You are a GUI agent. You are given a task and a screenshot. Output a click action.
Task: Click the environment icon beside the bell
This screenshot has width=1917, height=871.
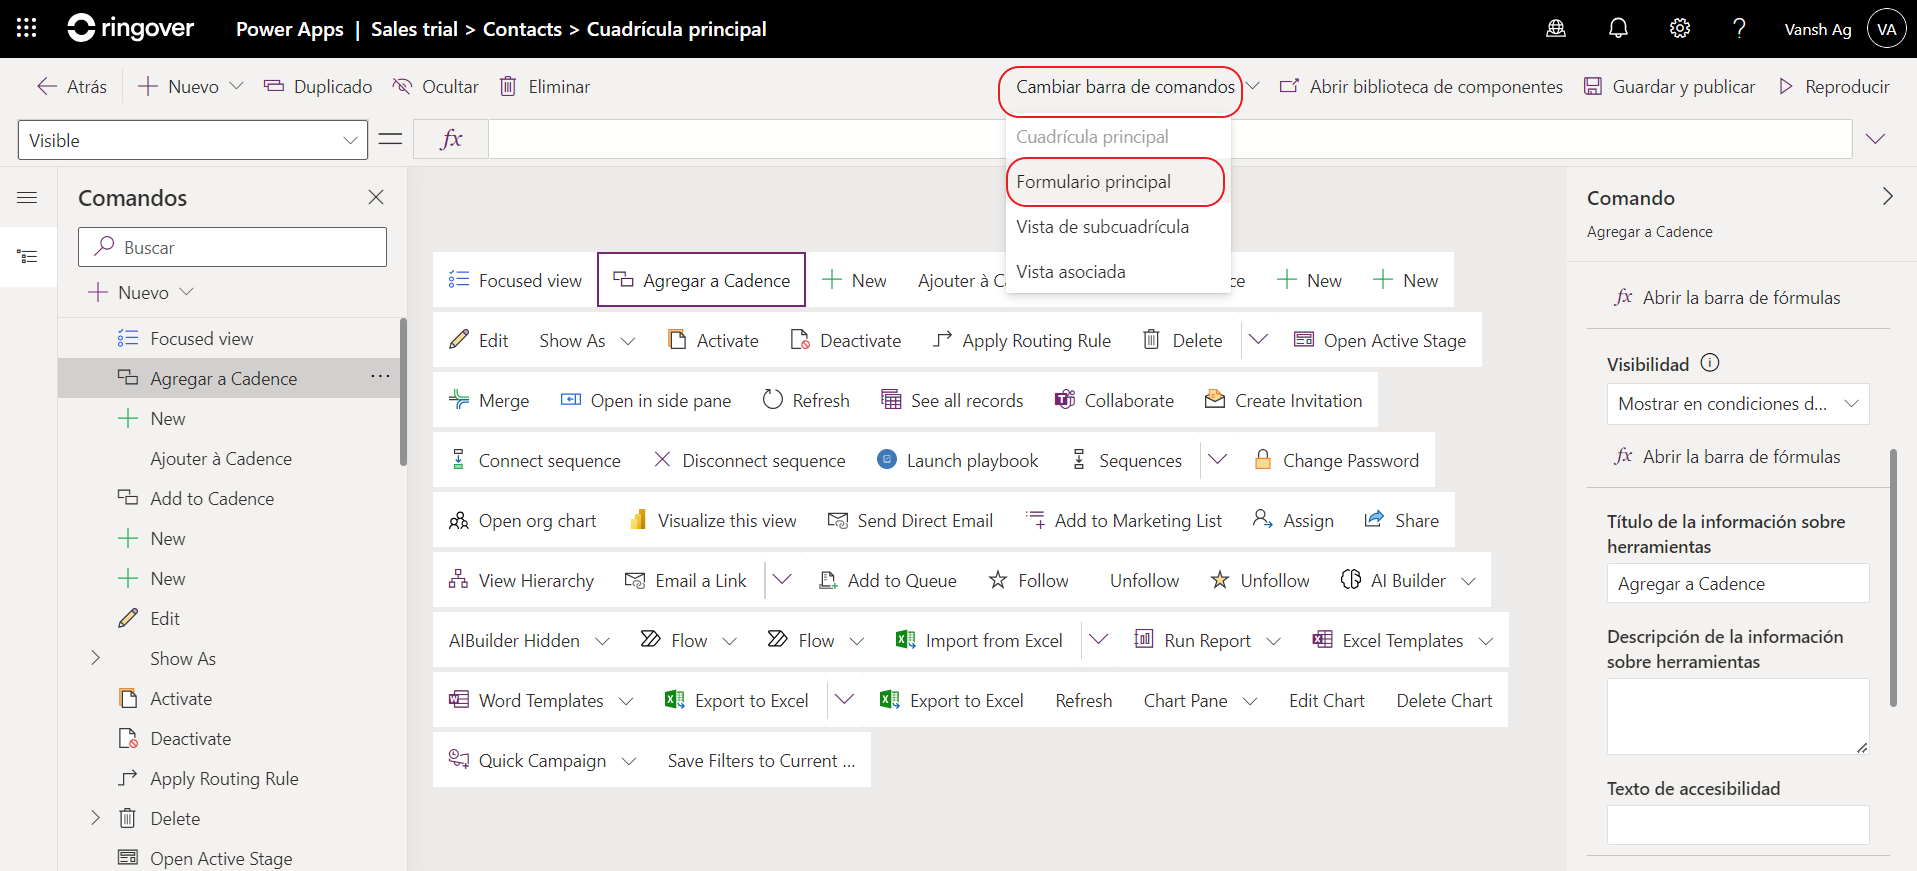tap(1556, 28)
